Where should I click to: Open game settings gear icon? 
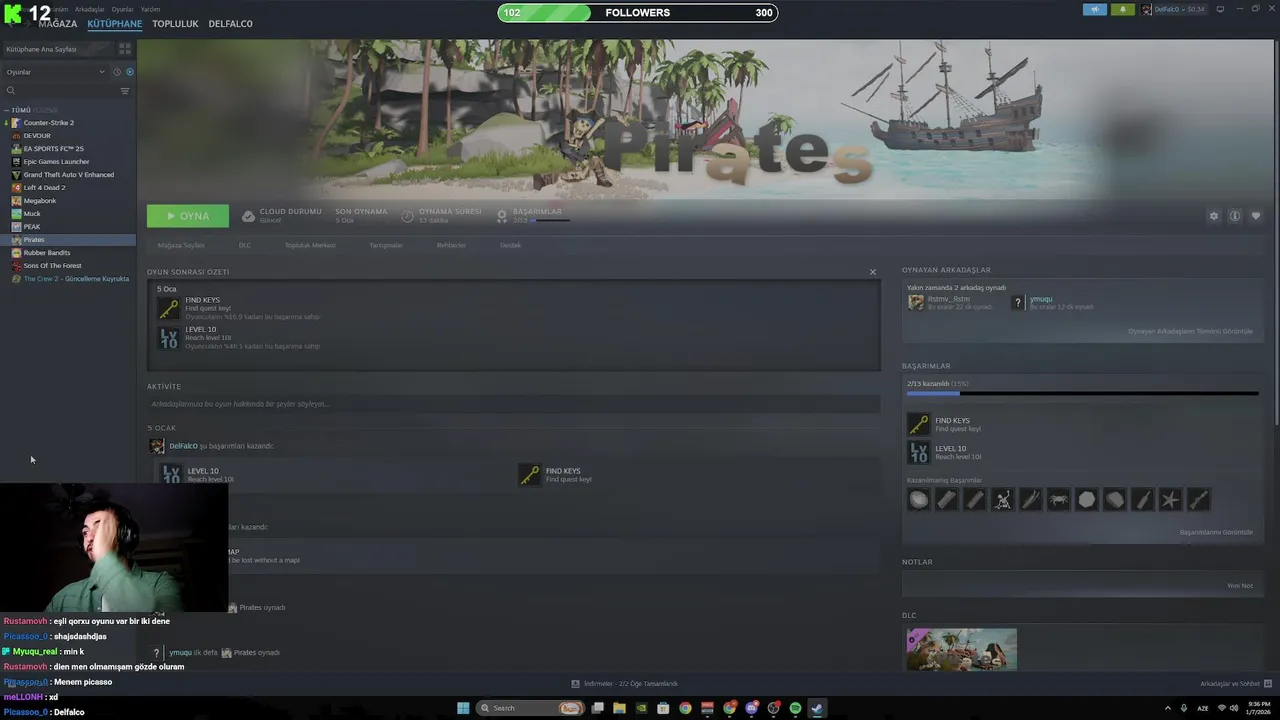click(1214, 216)
